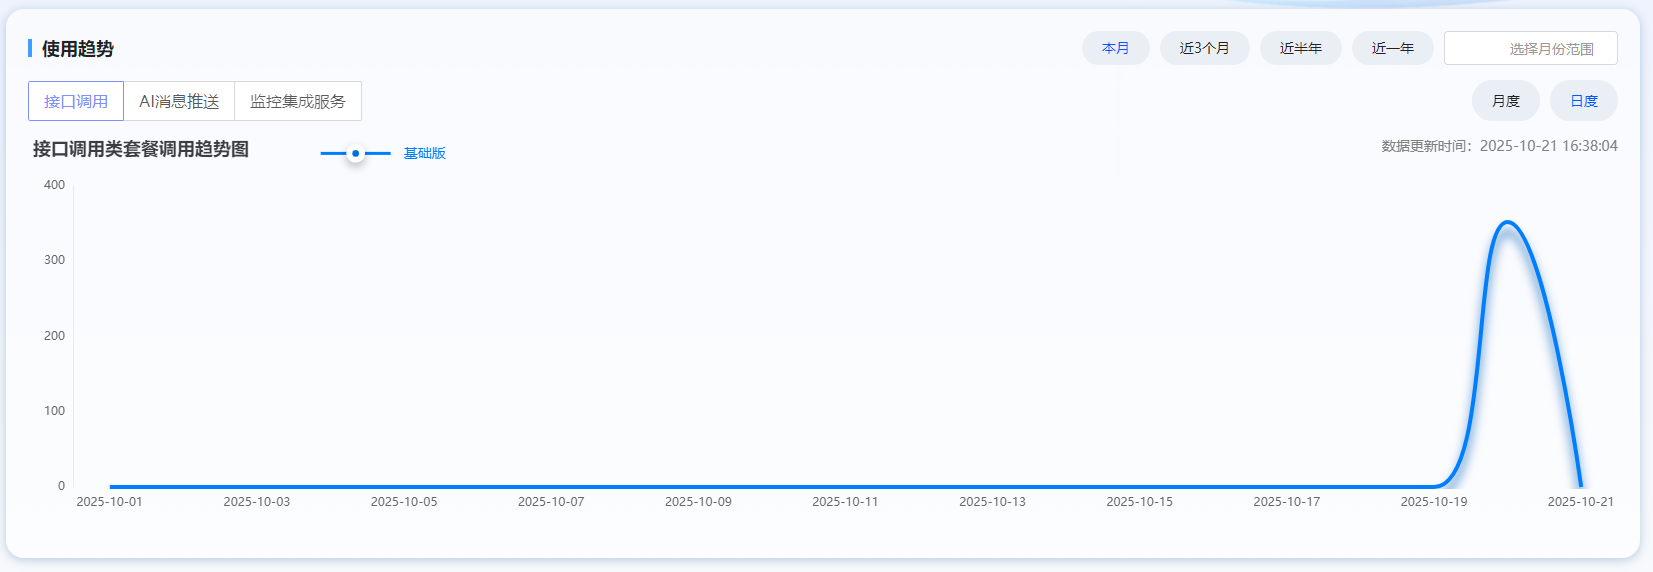Image resolution: width=1653 pixels, height=572 pixels.
Task: Switch the chart to 日度 view
Action: [1583, 101]
